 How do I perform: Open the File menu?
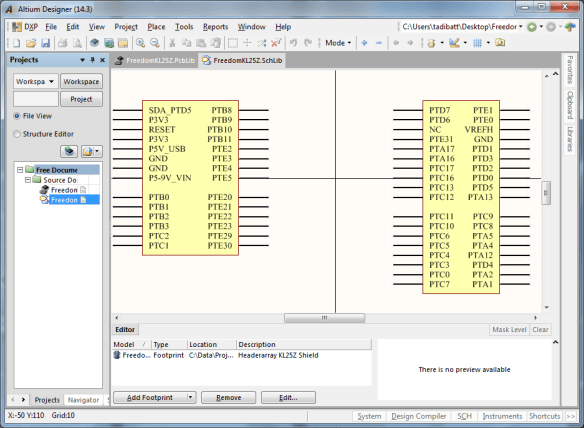[x=51, y=27]
